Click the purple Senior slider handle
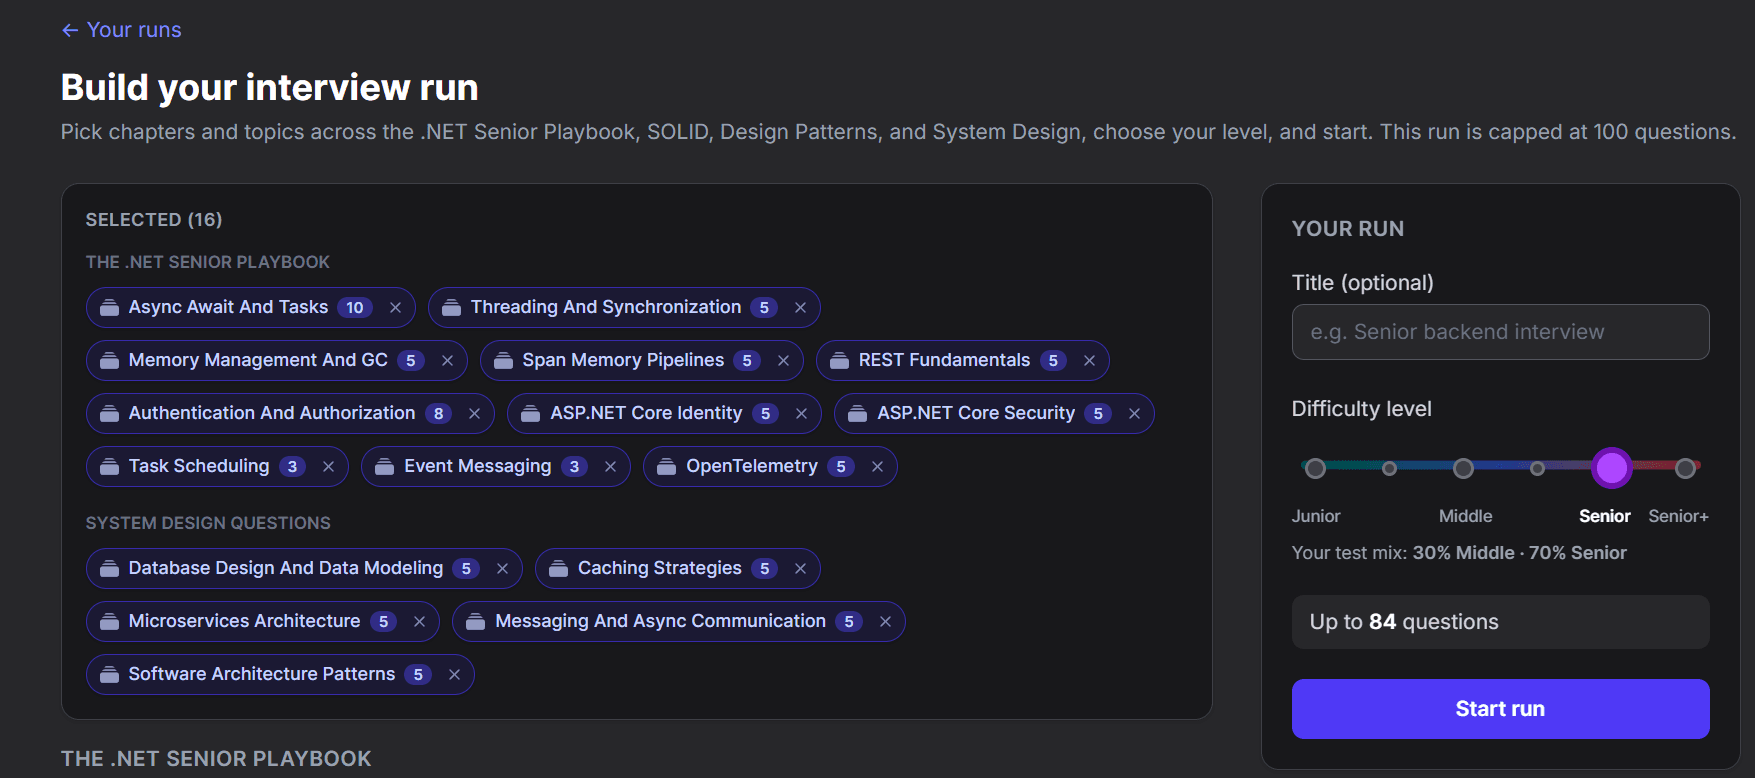 pyautogui.click(x=1611, y=468)
